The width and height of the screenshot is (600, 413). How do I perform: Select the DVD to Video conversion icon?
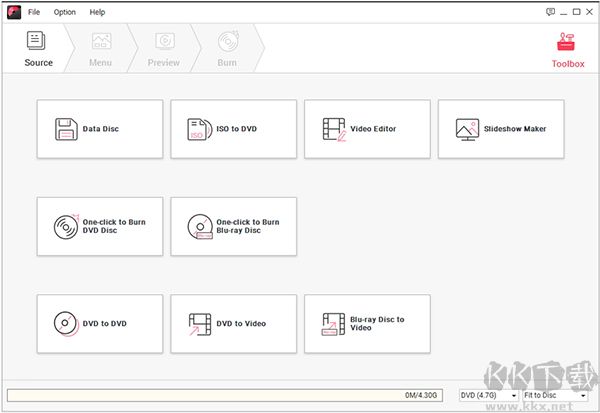pos(200,325)
